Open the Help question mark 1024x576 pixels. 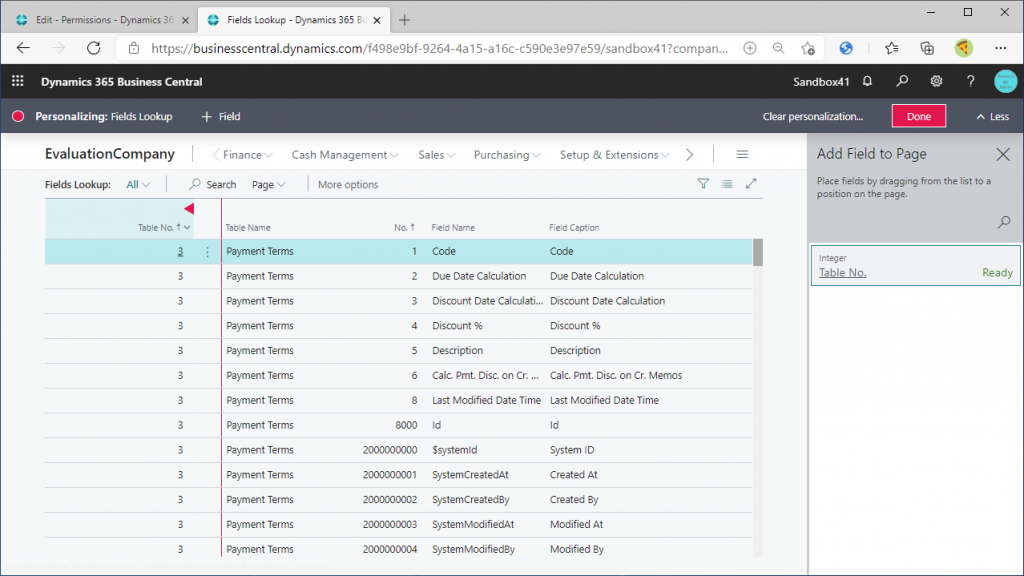tap(970, 81)
